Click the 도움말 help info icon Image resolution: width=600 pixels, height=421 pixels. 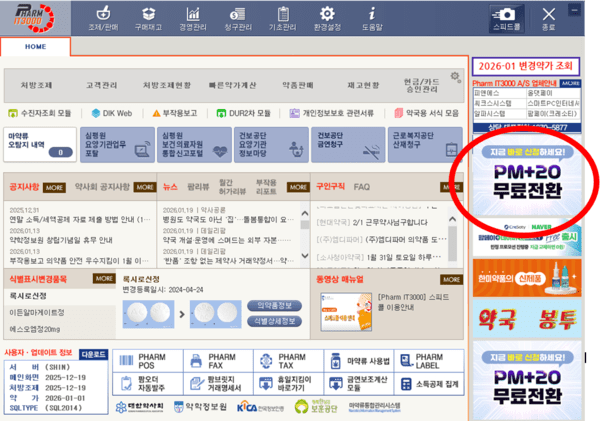point(373,19)
